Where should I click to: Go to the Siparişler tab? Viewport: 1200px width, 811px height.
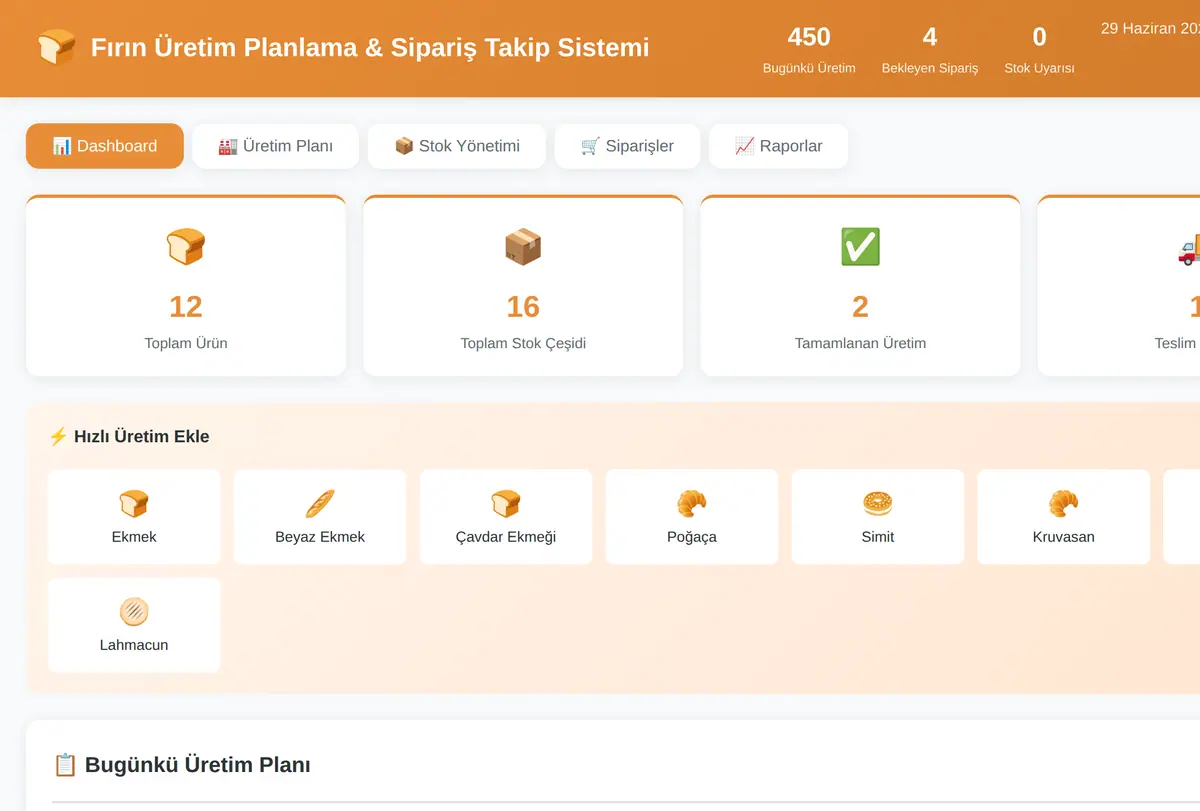pos(627,146)
